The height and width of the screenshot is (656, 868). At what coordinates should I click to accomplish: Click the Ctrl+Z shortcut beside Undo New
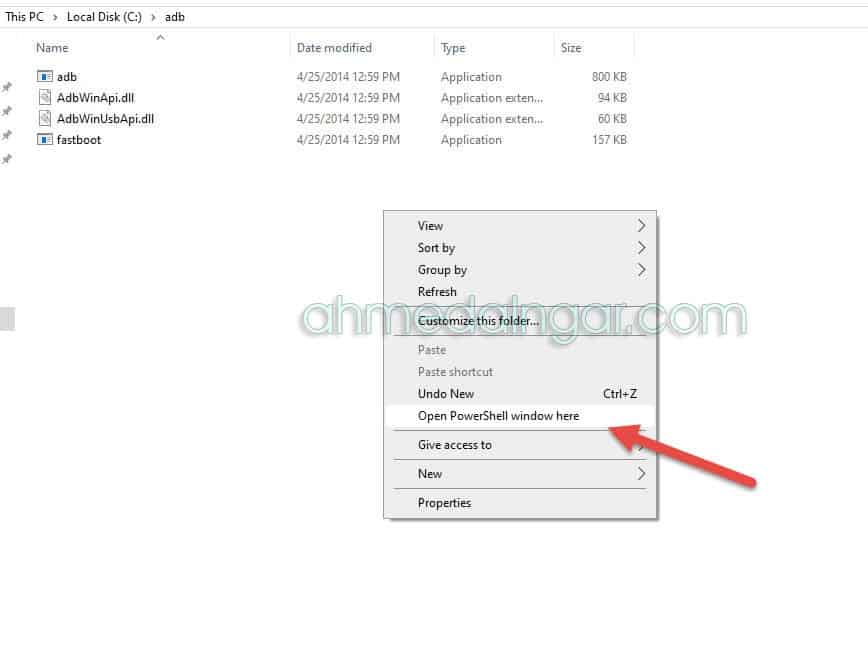tap(620, 394)
